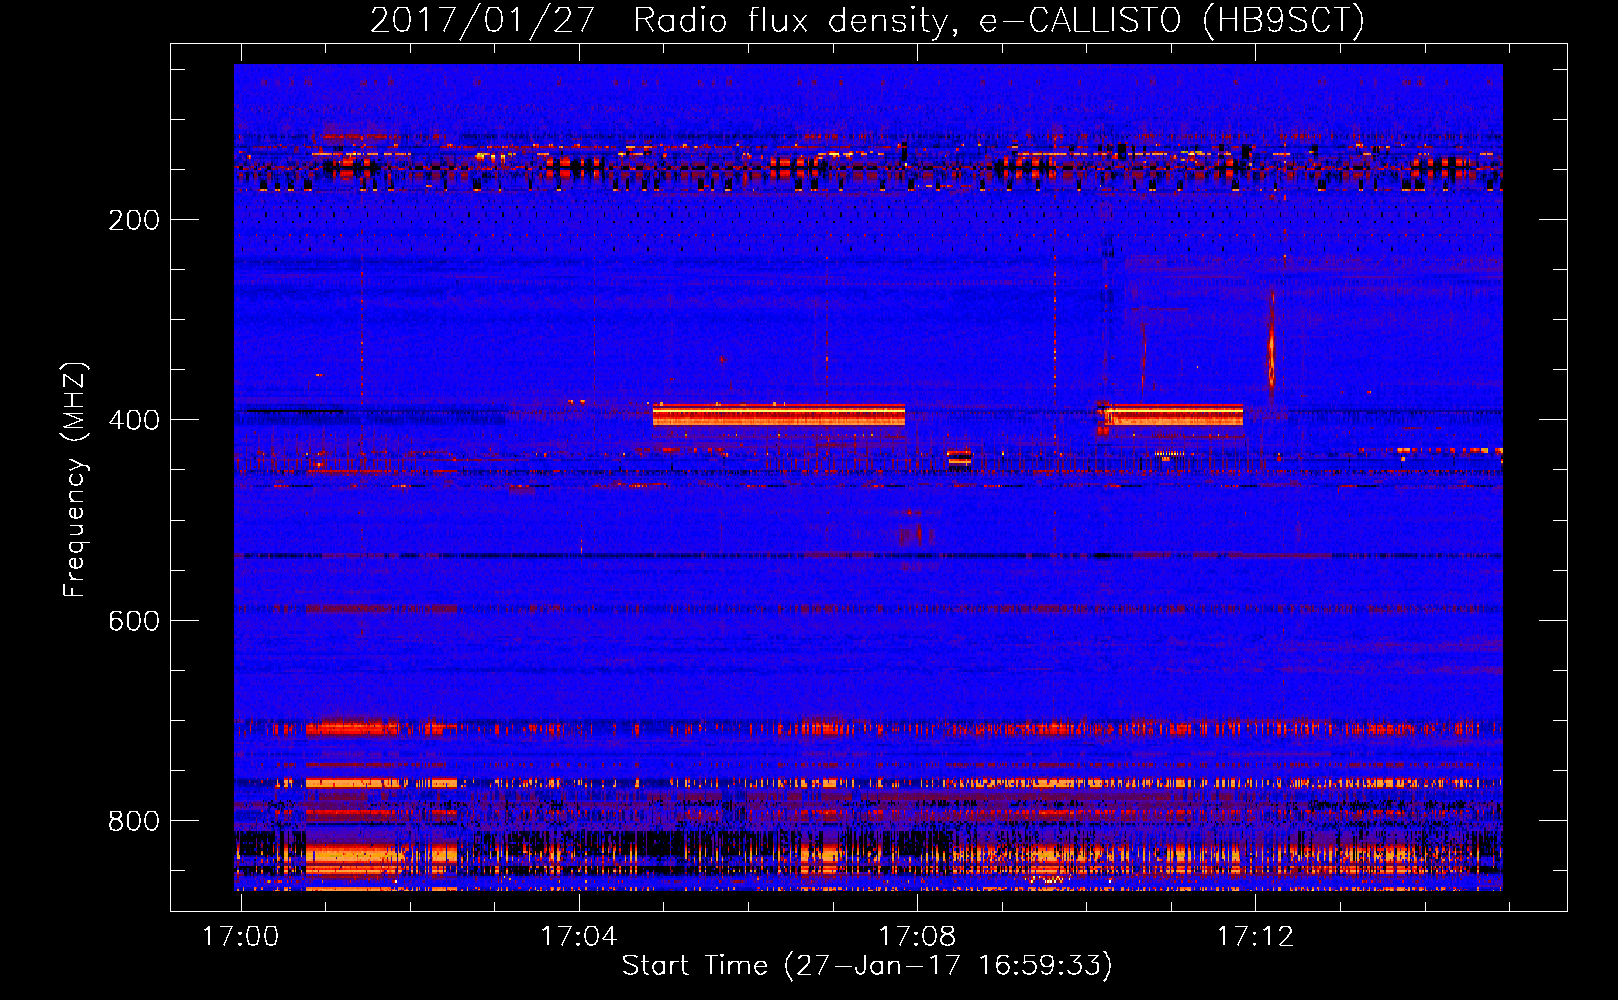Click the 17:12 time tick label
The image size is (1618, 1000).
pos(1255,937)
